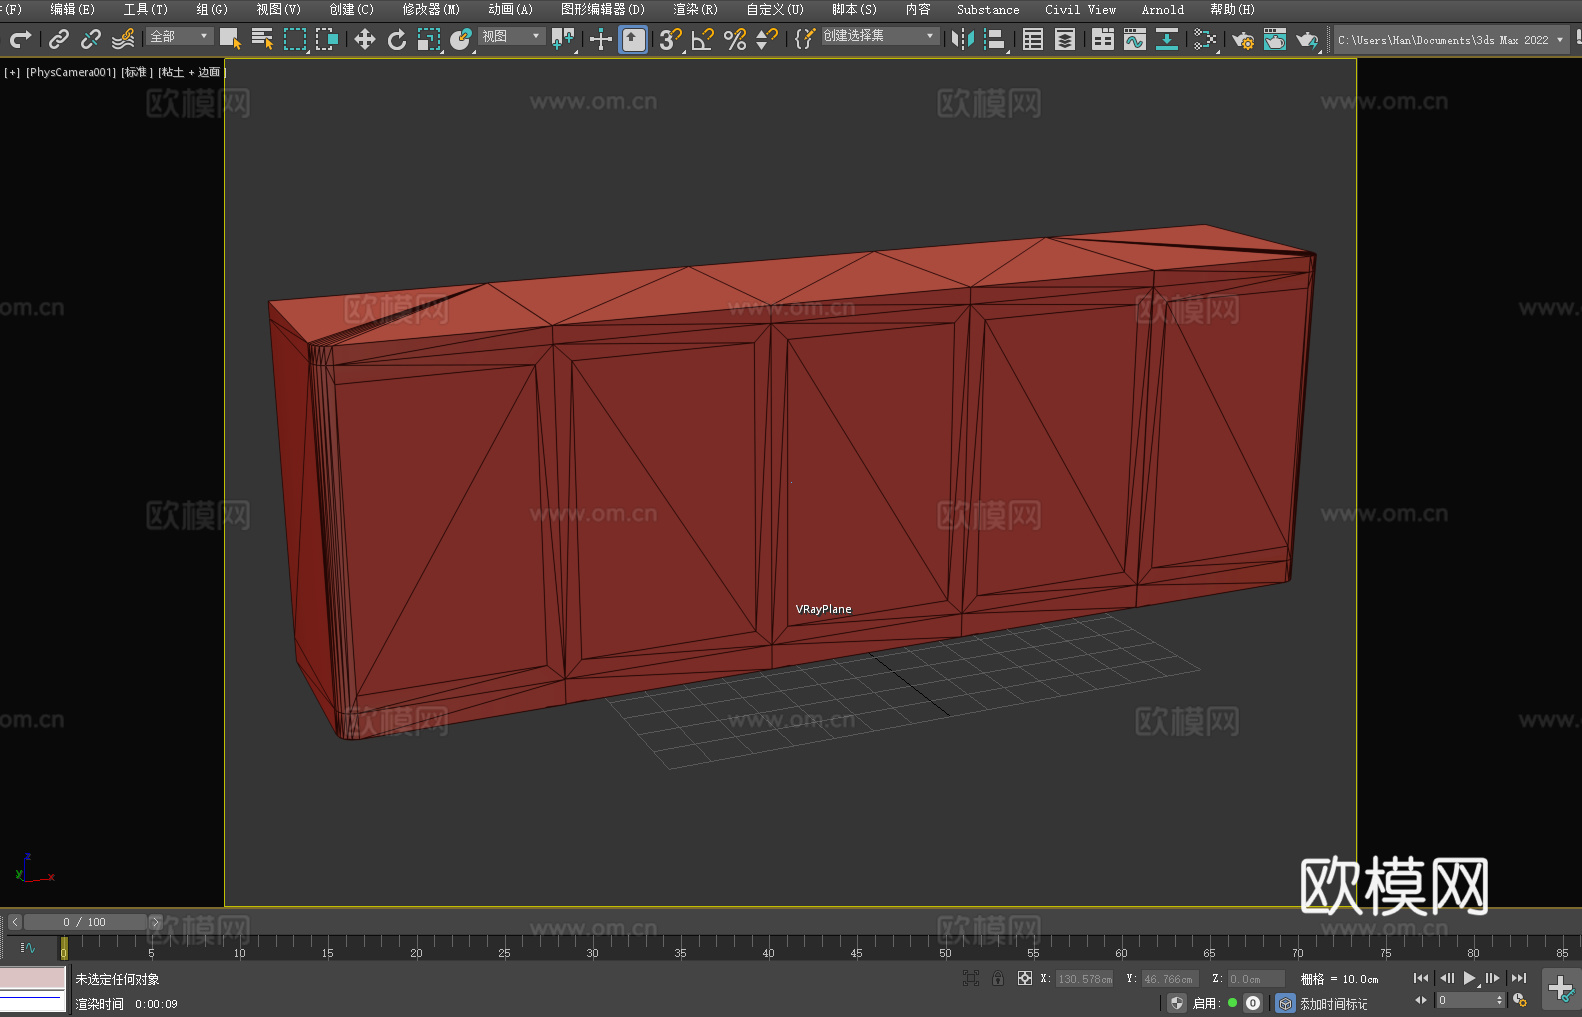This screenshot has width=1582, height=1017.
Task: Toggle the Scene Explorer icon
Action: [x=1033, y=39]
